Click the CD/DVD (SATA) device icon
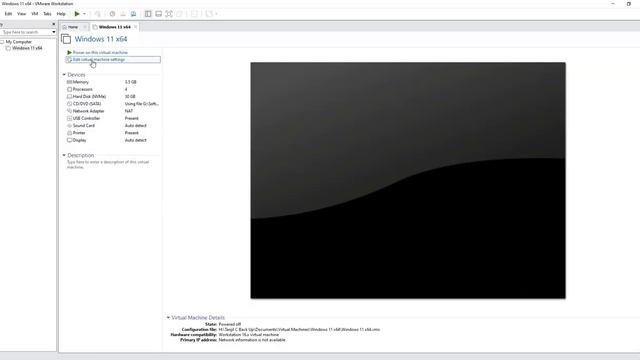 (69, 104)
